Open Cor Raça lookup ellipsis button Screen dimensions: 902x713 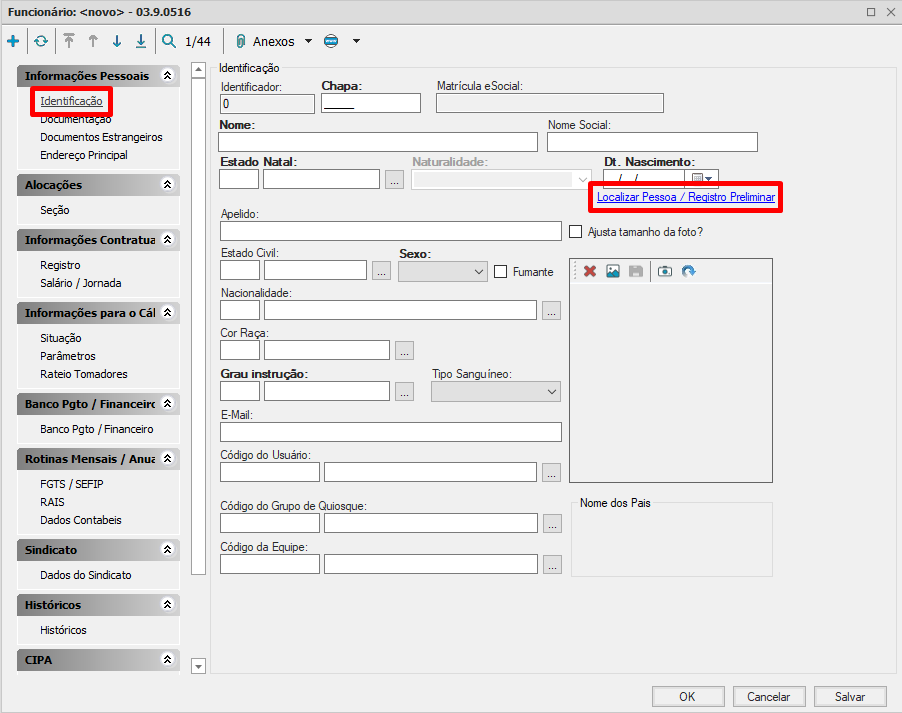pos(404,350)
